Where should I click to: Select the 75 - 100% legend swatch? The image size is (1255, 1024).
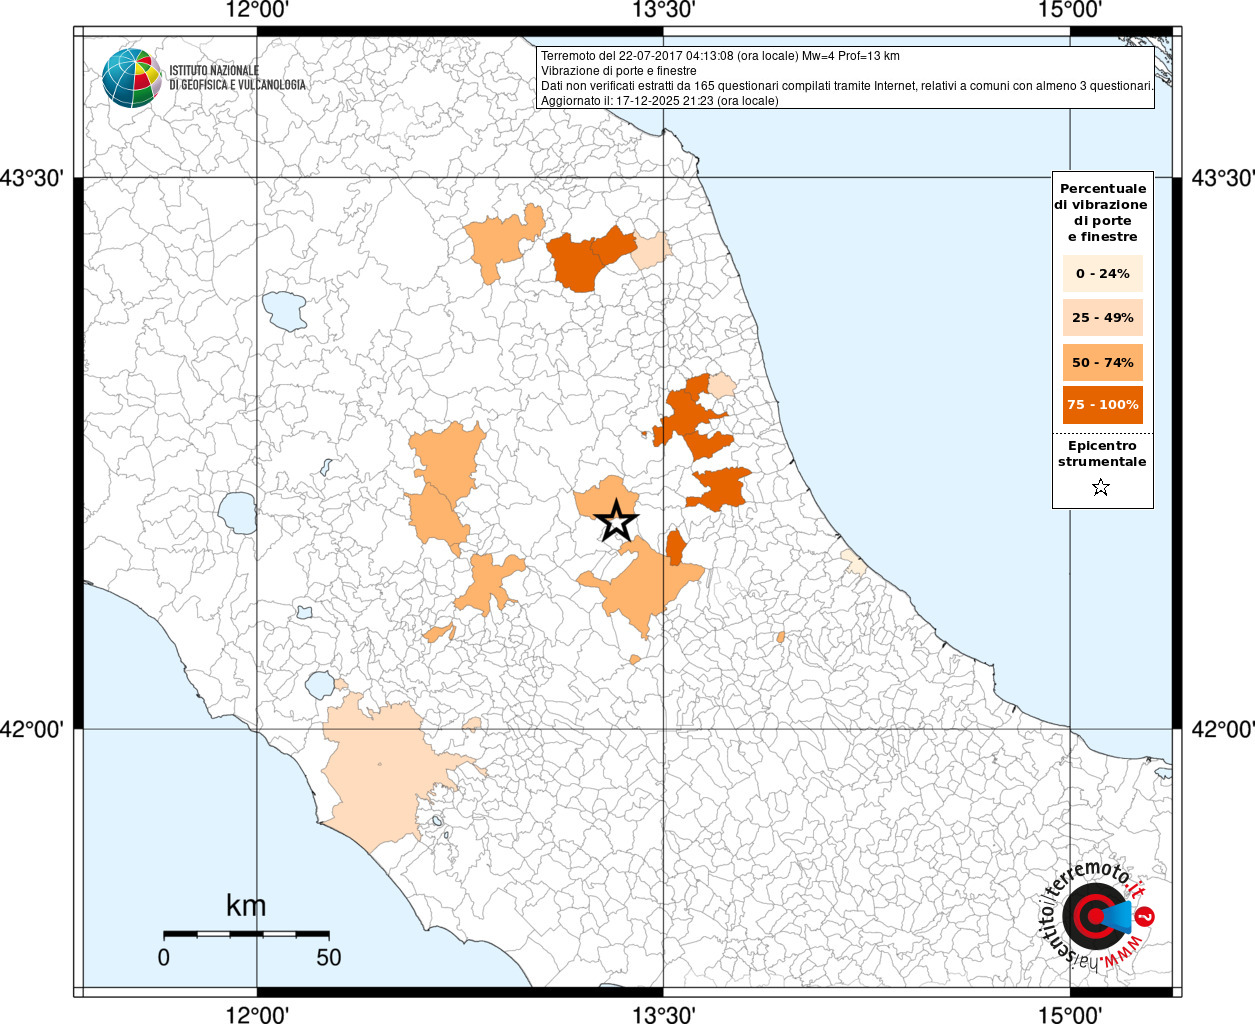pos(1103,405)
